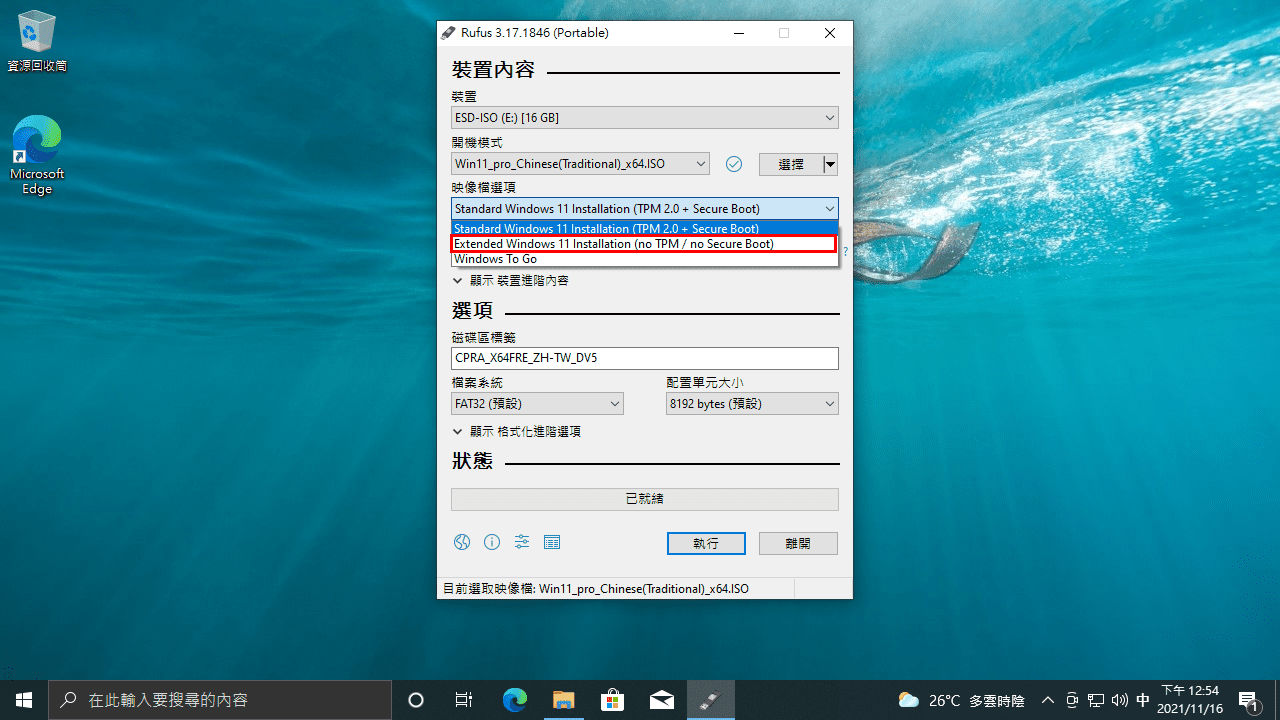Open the 檔案系統 FAT32 dropdown

click(537, 403)
